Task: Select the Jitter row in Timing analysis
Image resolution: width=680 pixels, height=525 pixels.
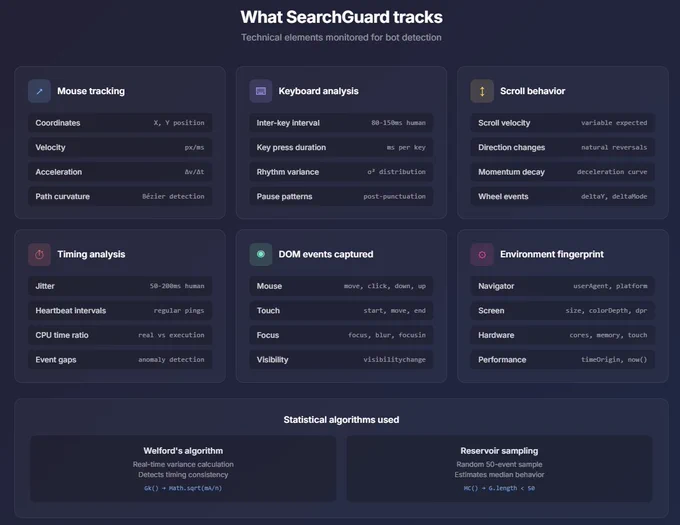Action: pos(120,286)
